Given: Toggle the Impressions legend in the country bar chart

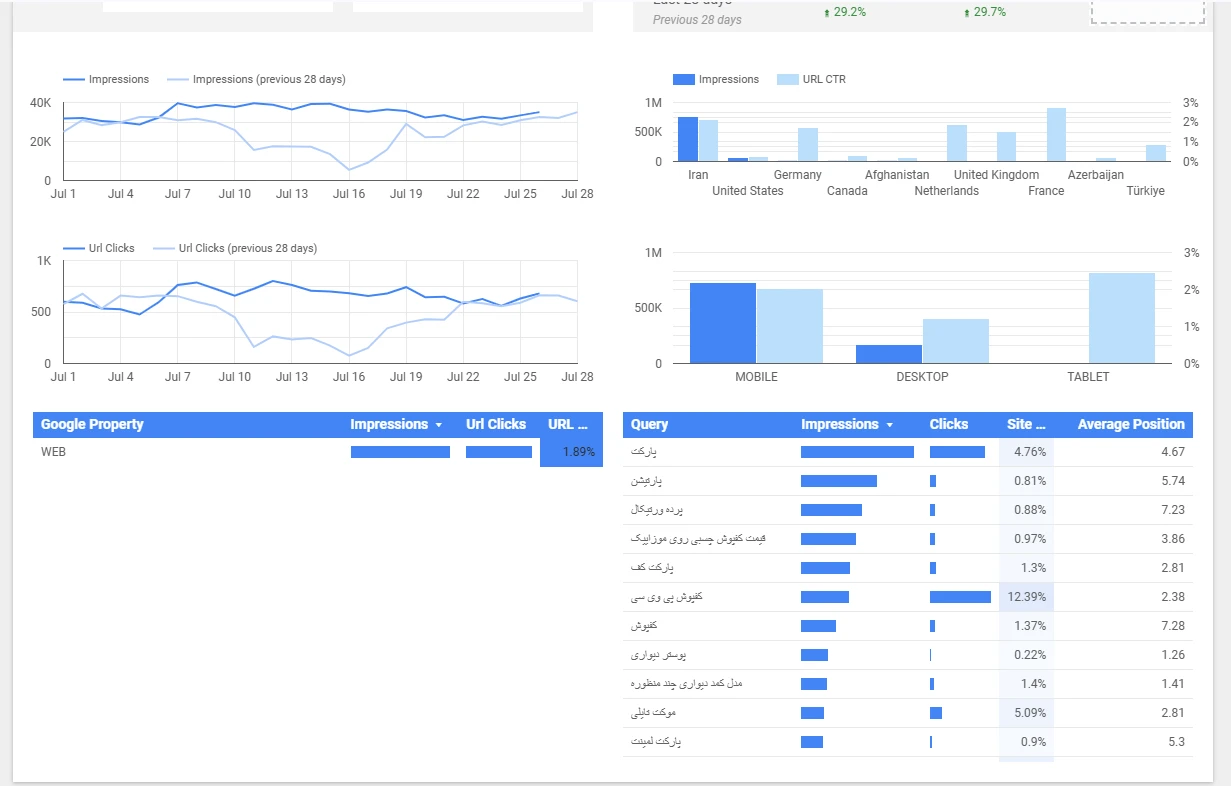Looking at the screenshot, I should [x=716, y=79].
